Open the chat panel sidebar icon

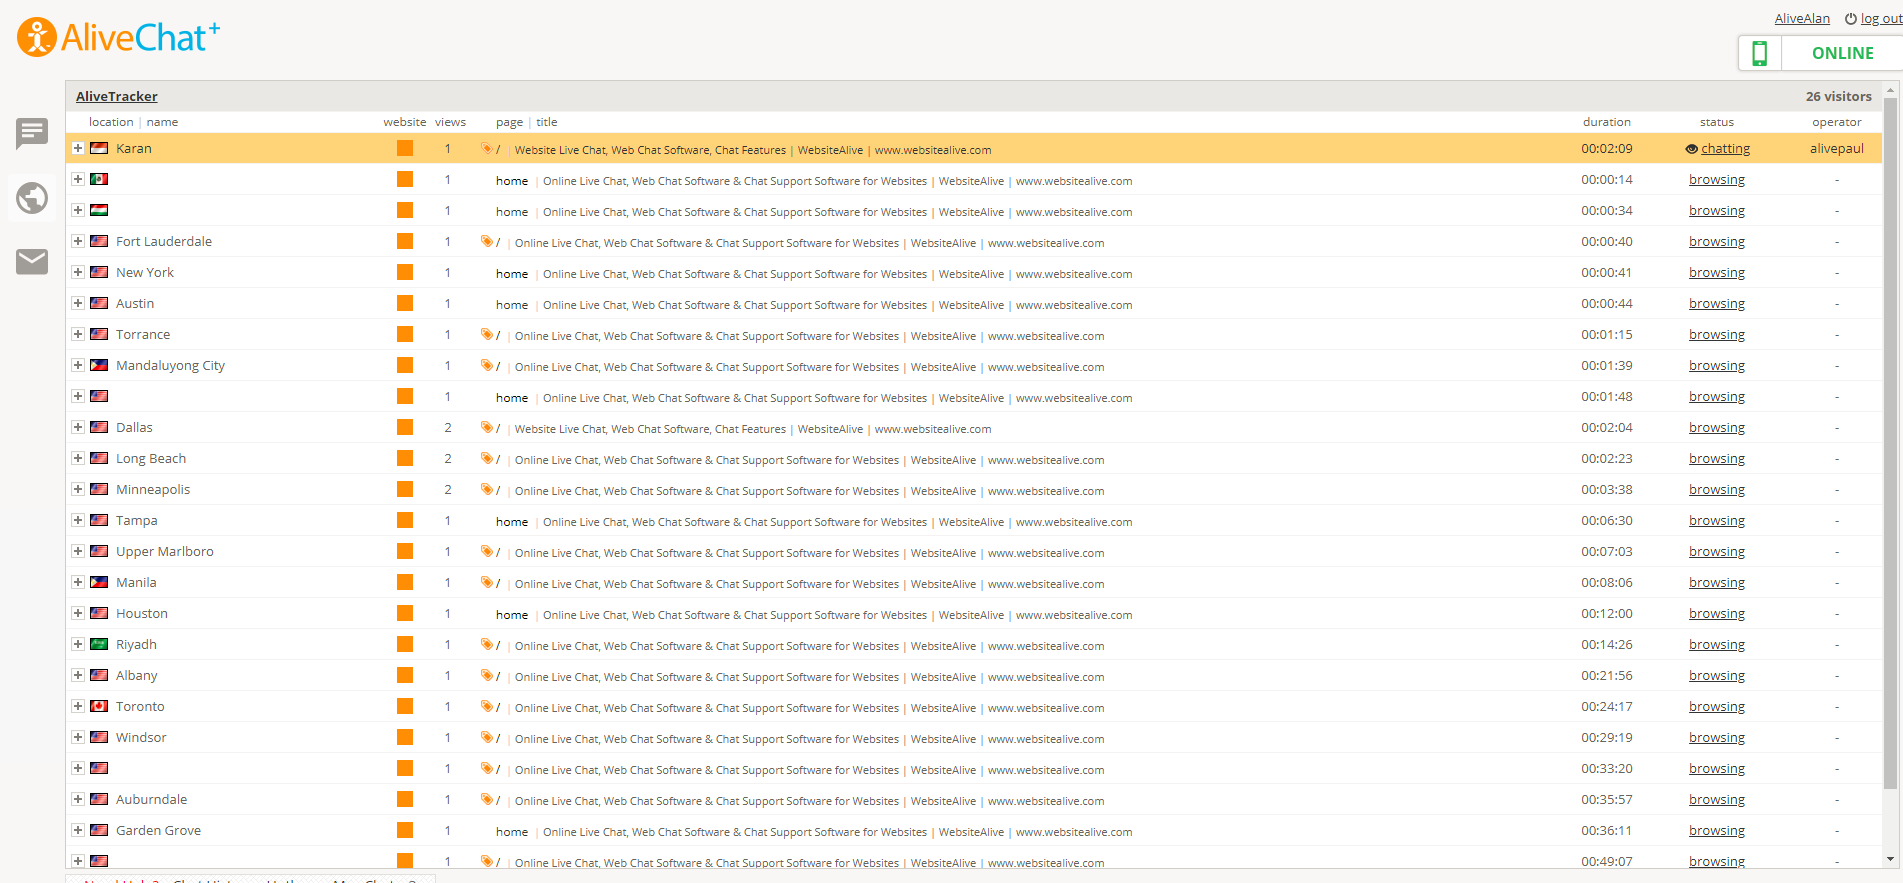[32, 132]
